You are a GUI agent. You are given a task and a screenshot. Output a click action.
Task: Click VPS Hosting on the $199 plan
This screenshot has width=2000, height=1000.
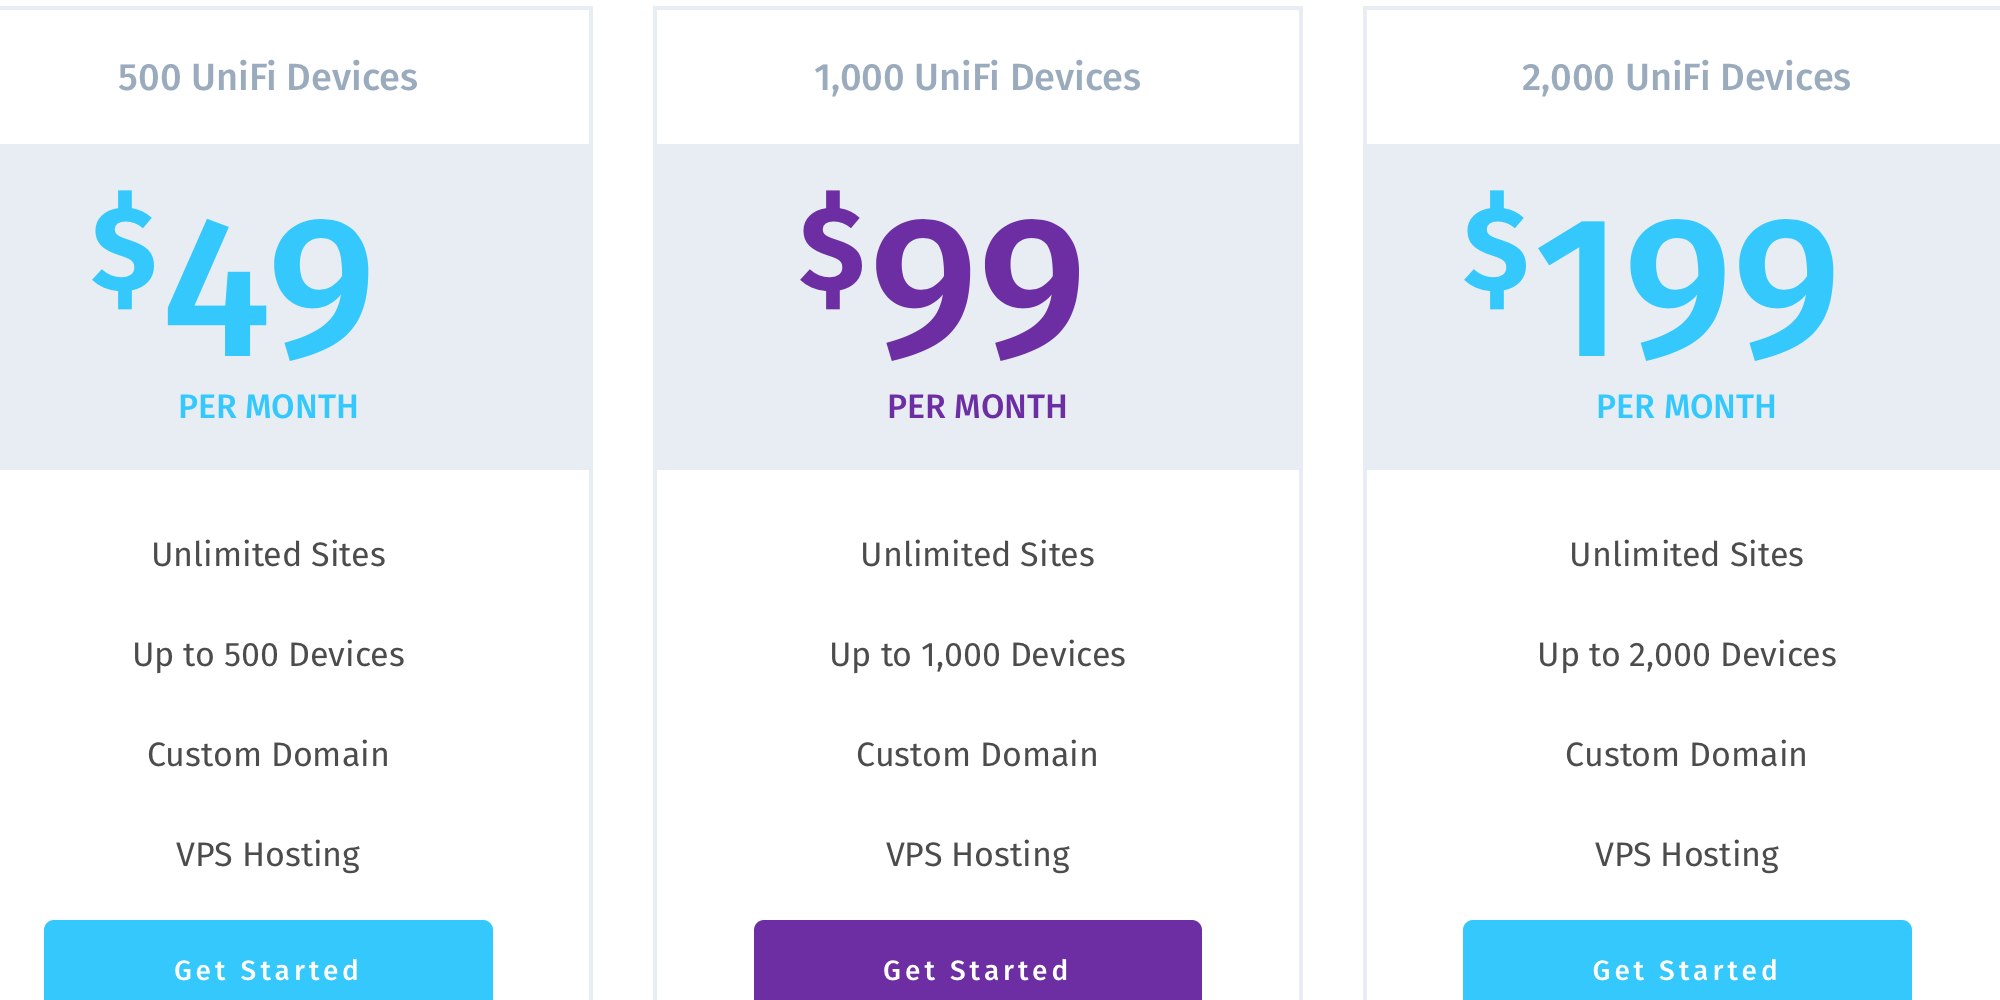pos(1687,854)
